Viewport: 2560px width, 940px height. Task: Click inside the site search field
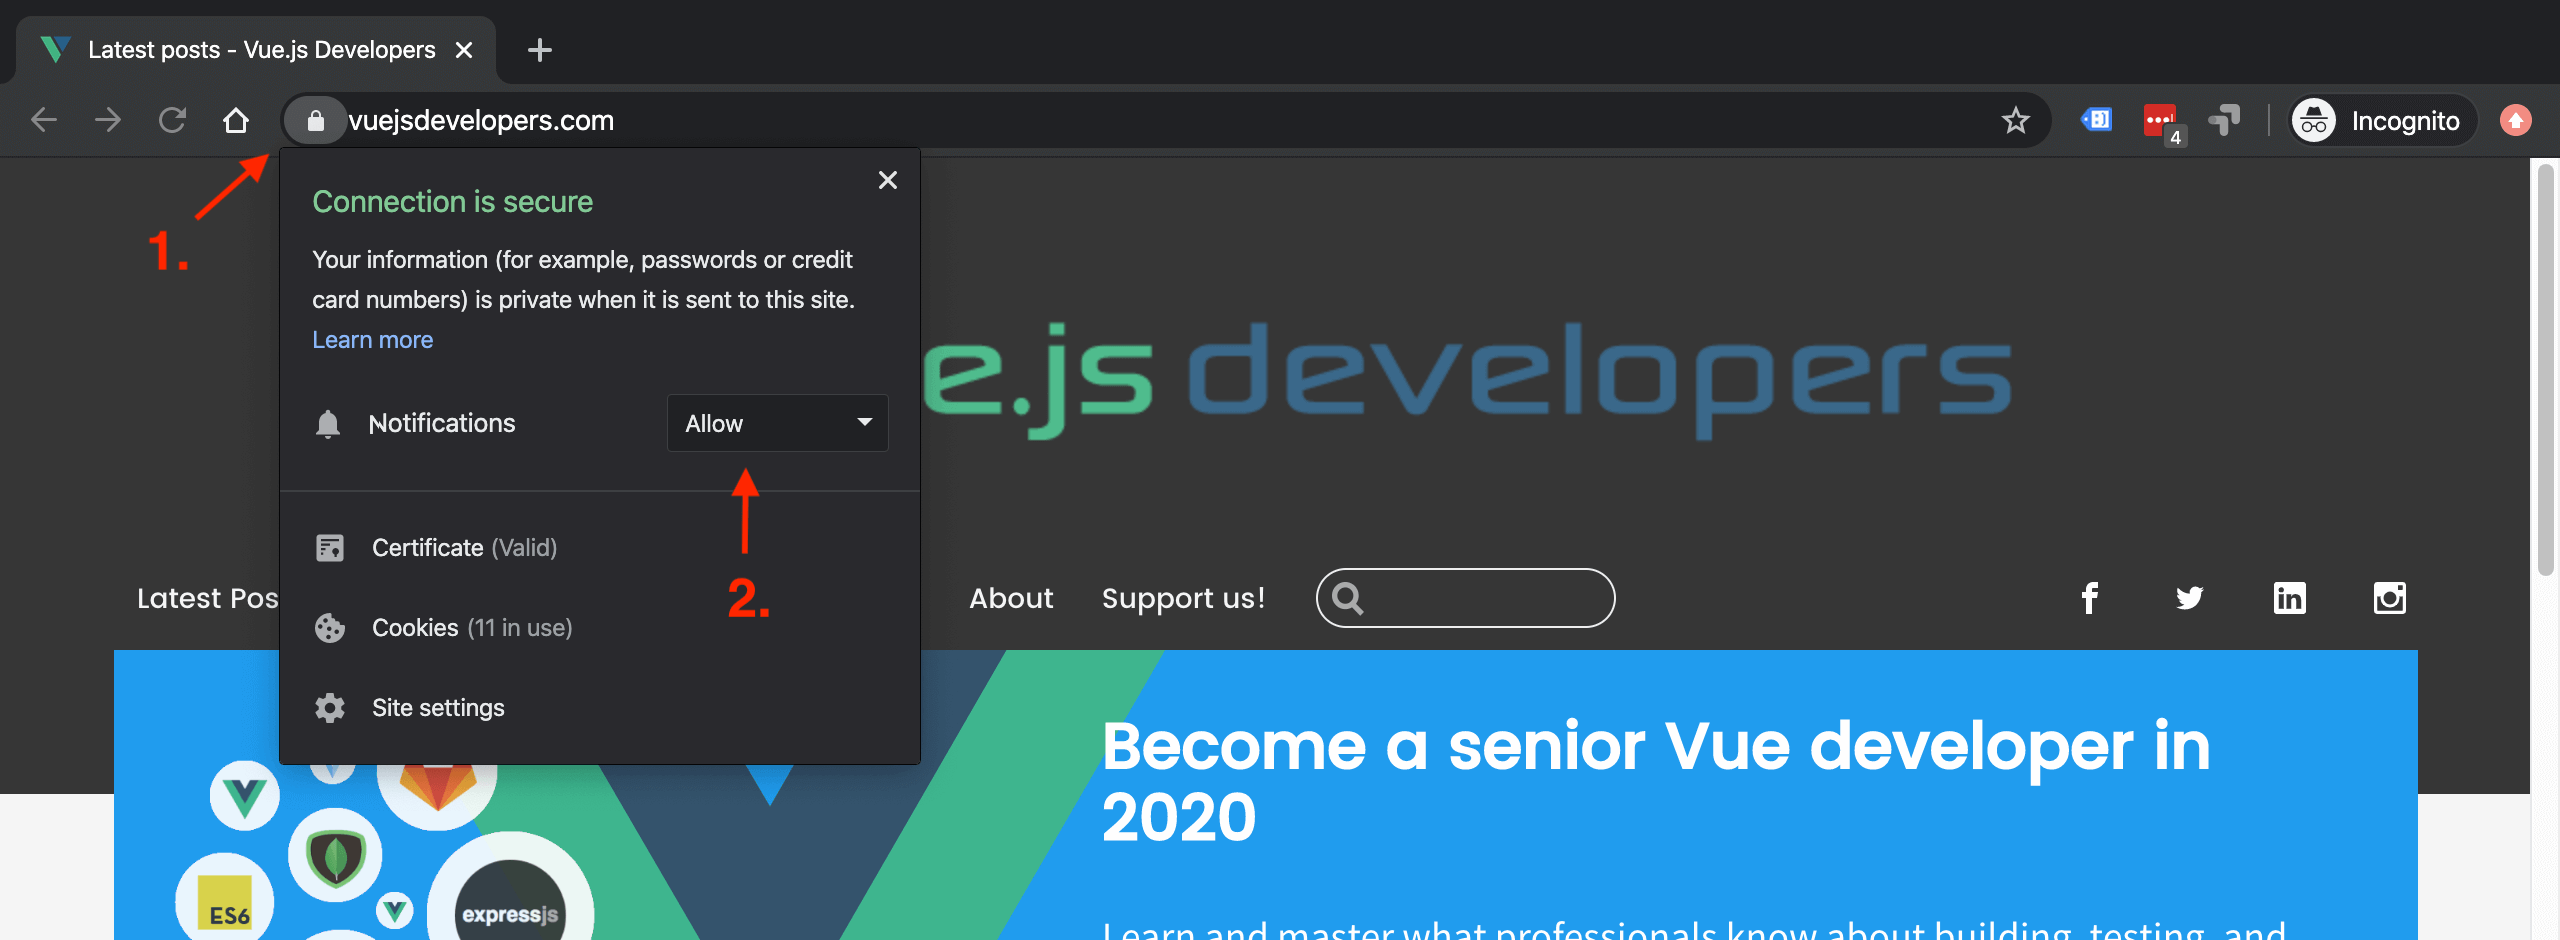[x=1465, y=598]
